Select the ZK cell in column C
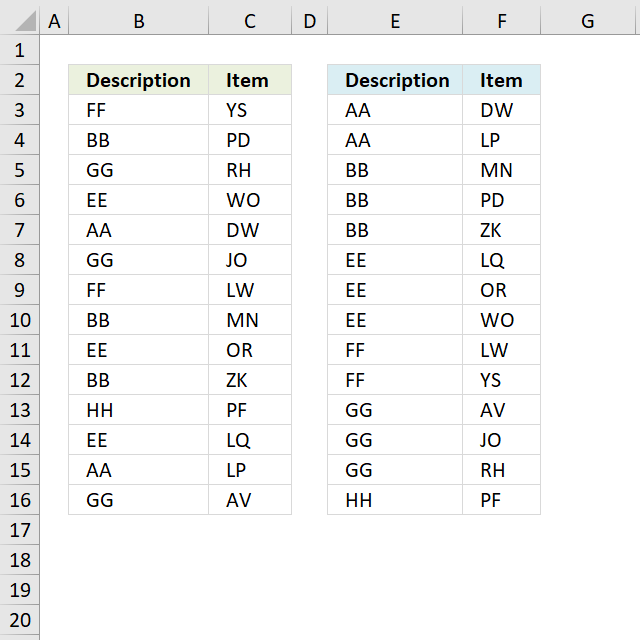The width and height of the screenshot is (640, 640). tap(250, 380)
